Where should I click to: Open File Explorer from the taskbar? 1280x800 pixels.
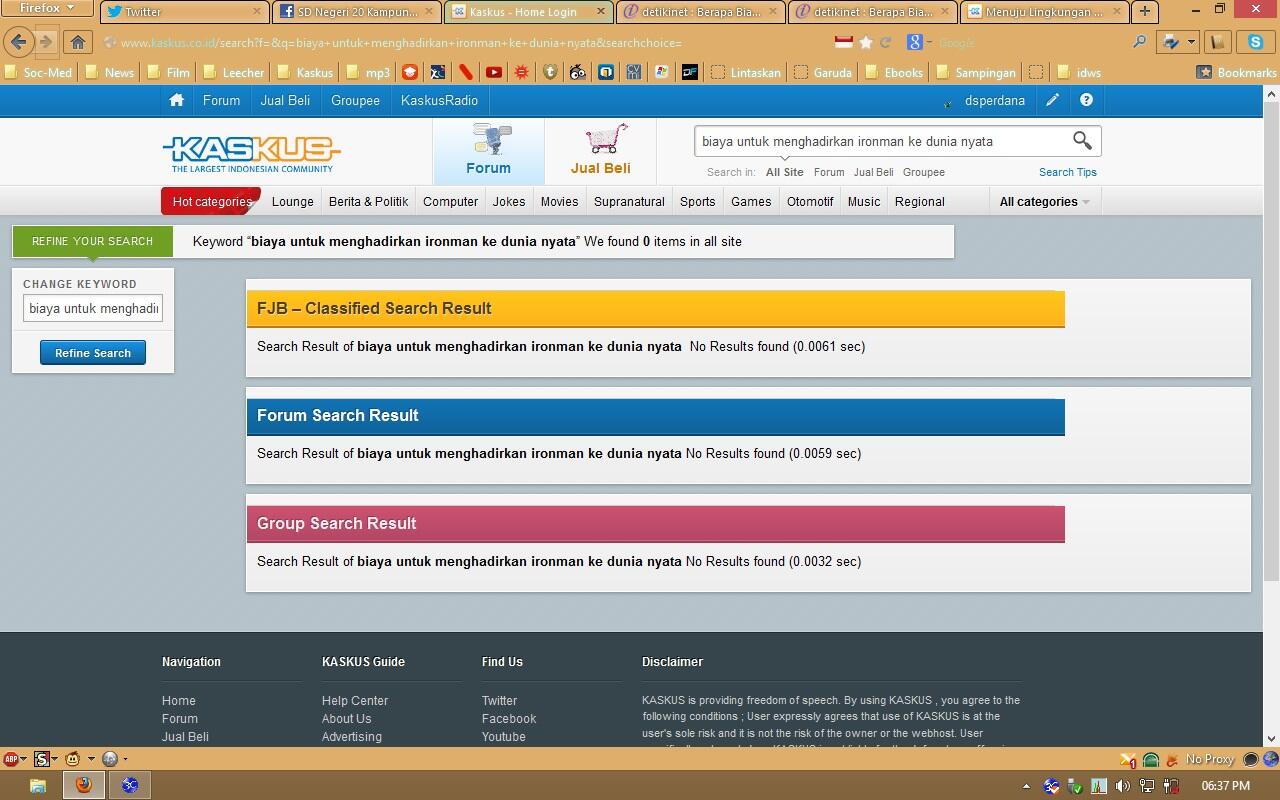tap(37, 785)
